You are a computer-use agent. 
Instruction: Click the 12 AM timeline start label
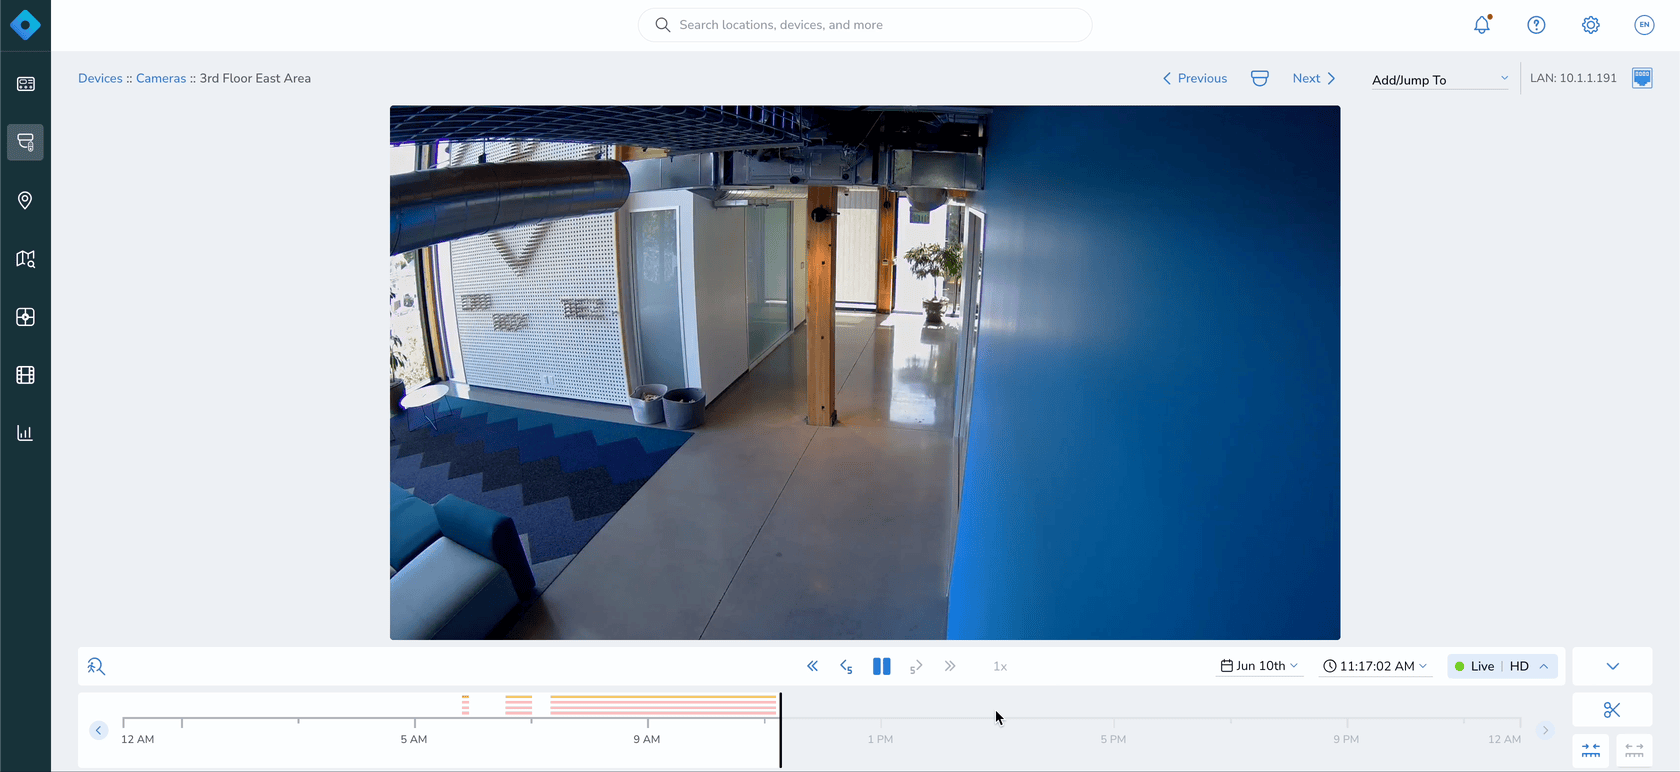coord(137,739)
